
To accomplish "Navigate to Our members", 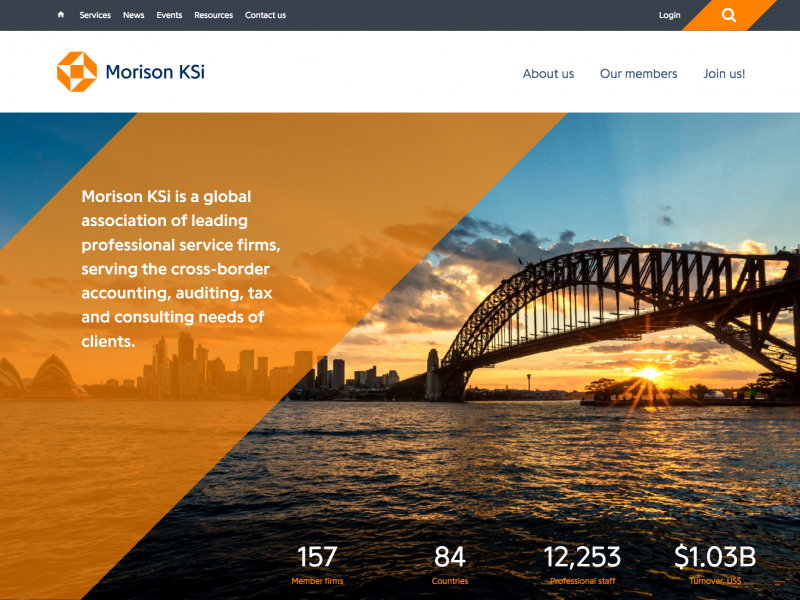I will click(639, 74).
